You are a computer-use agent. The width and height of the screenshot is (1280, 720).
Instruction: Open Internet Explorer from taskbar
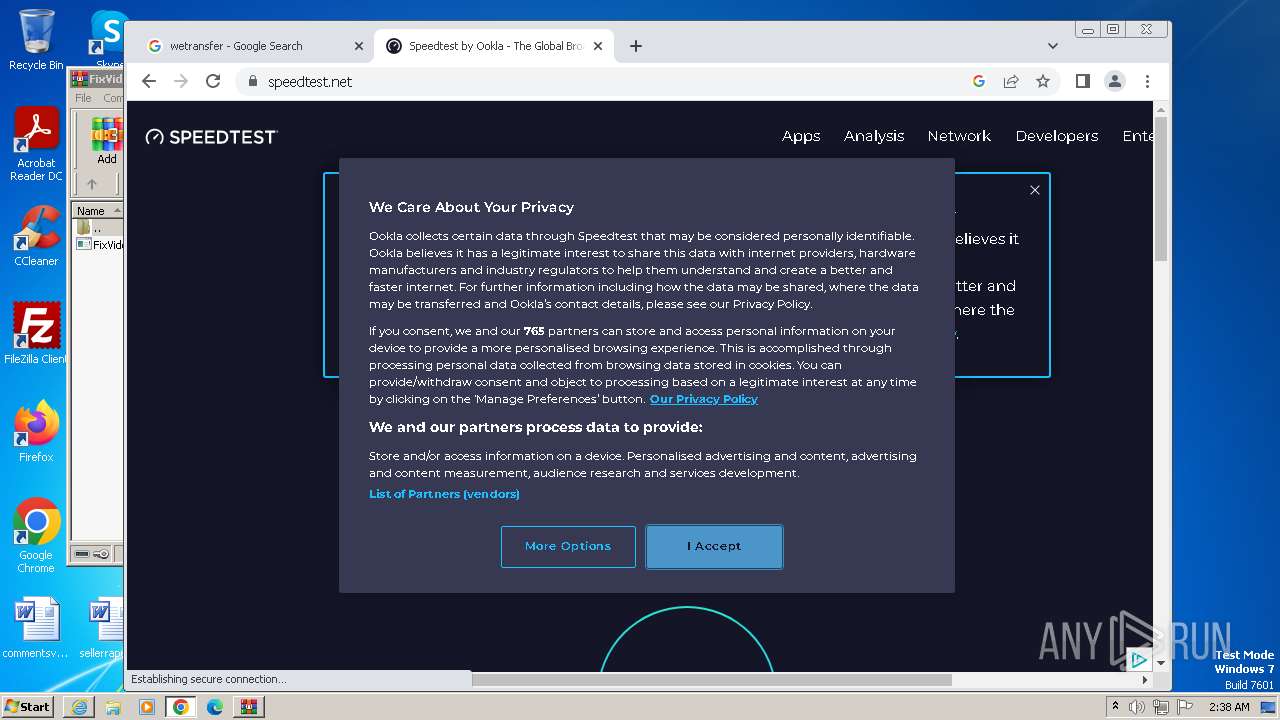coord(79,707)
